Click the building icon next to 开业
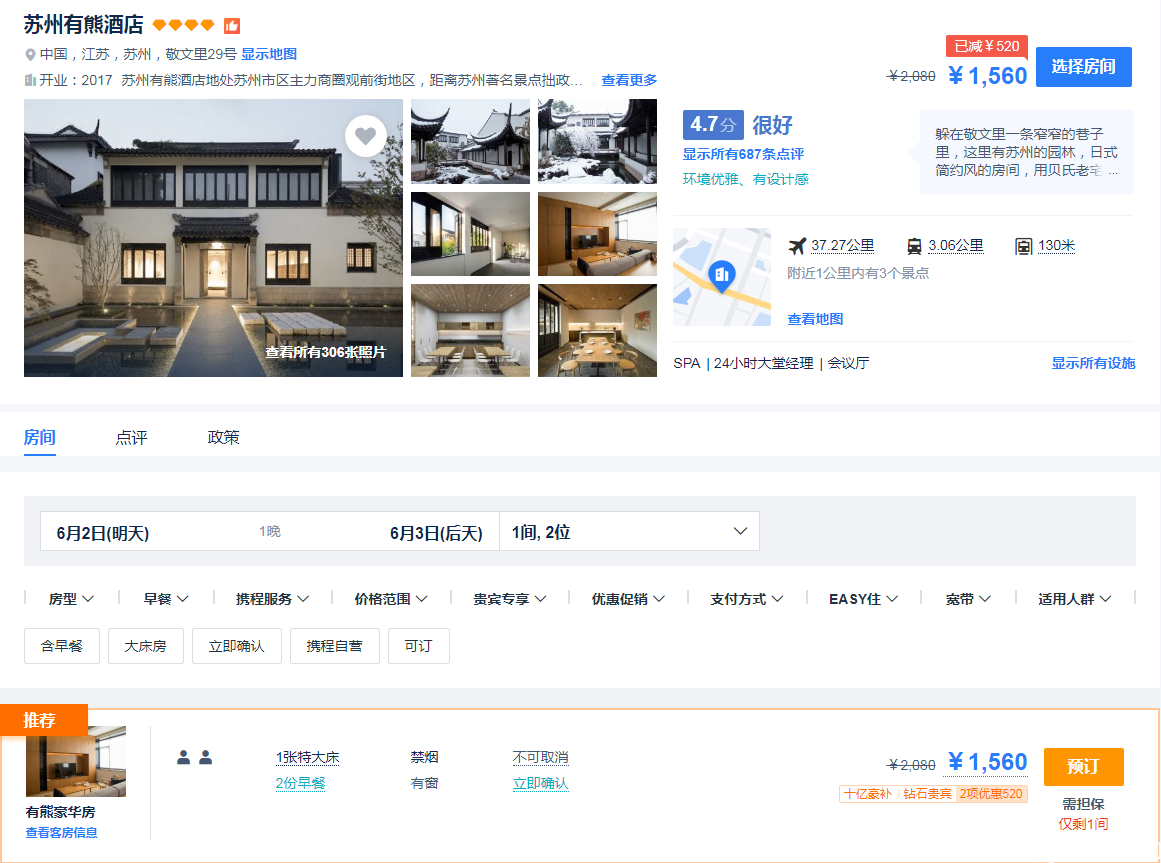1161x863 pixels. tap(30, 80)
